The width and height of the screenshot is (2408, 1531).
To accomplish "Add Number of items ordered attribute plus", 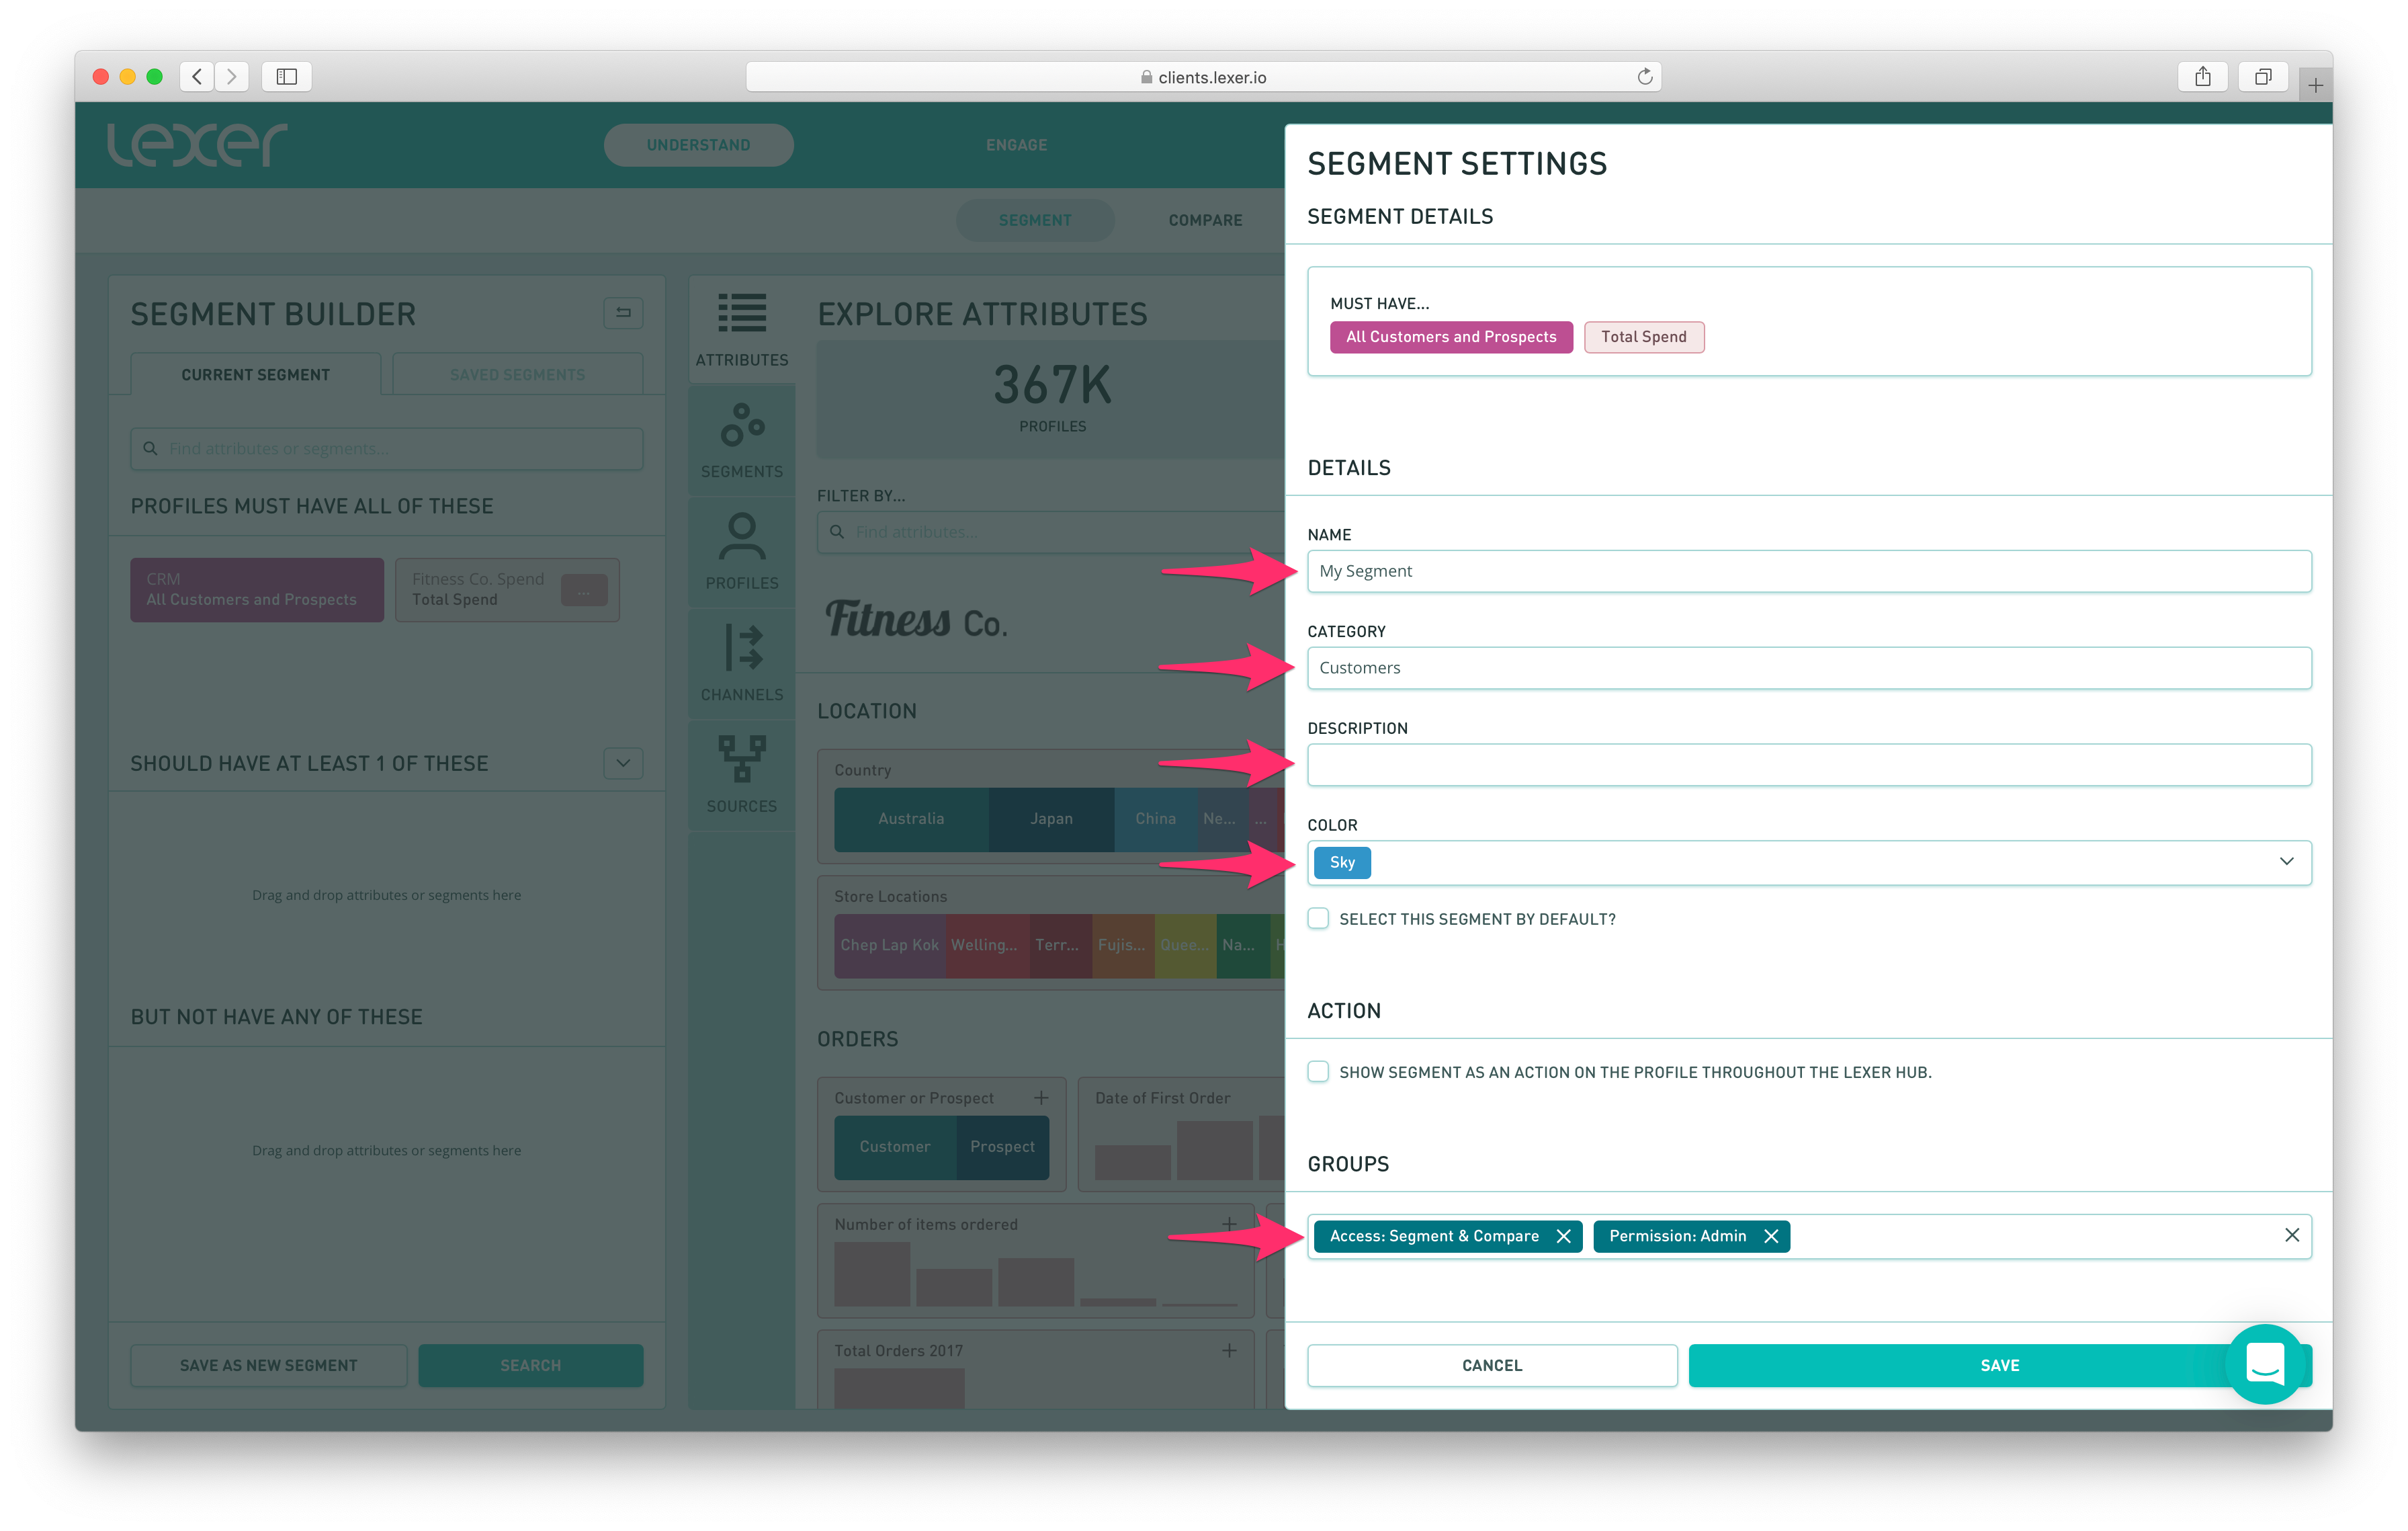I will pos(1229,1223).
